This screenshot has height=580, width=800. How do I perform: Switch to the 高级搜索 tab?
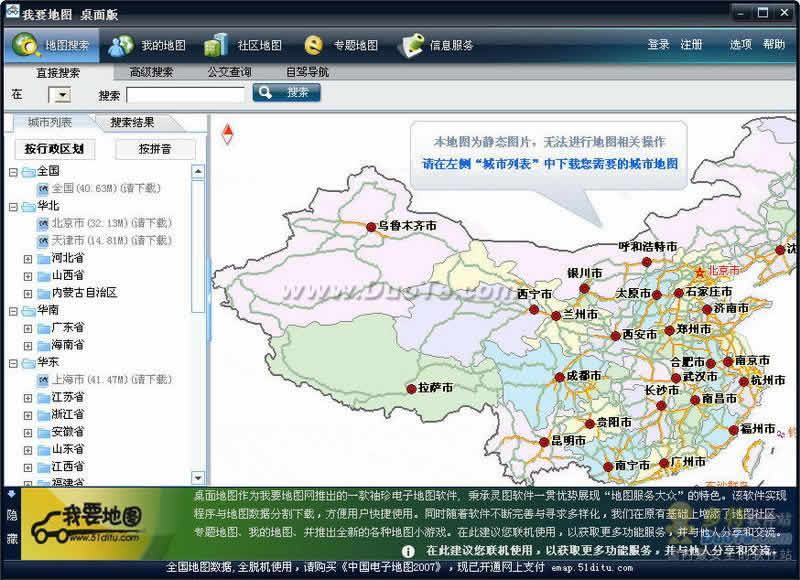(151, 72)
